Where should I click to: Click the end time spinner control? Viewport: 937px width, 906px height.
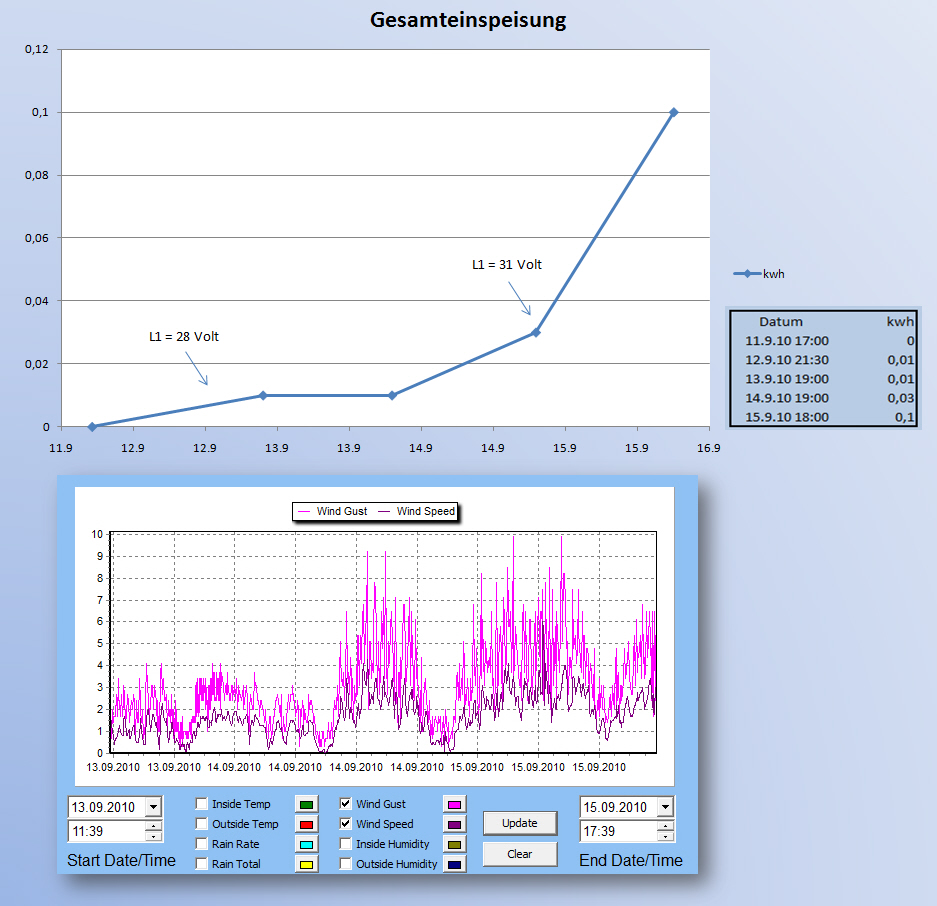coord(665,831)
